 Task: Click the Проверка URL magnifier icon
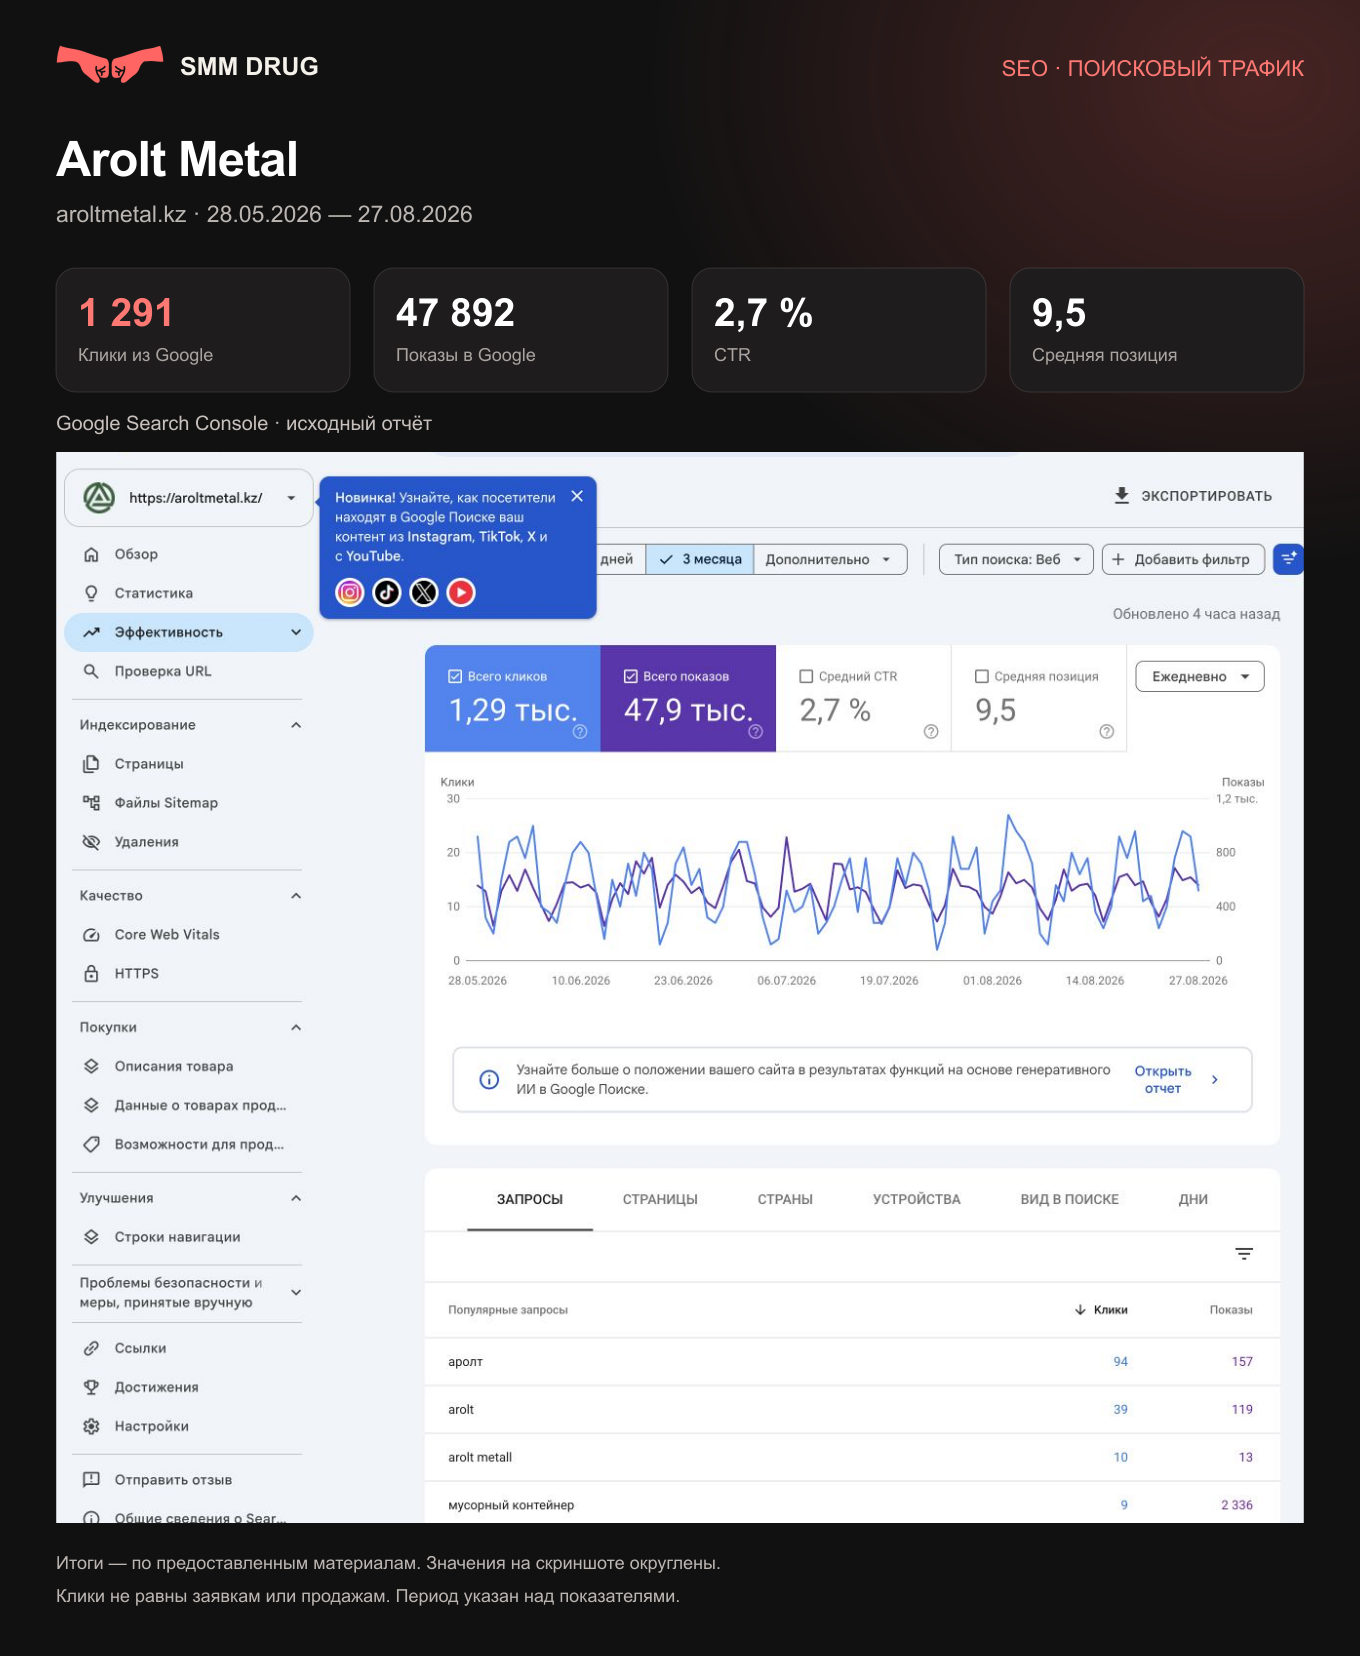pos(91,671)
